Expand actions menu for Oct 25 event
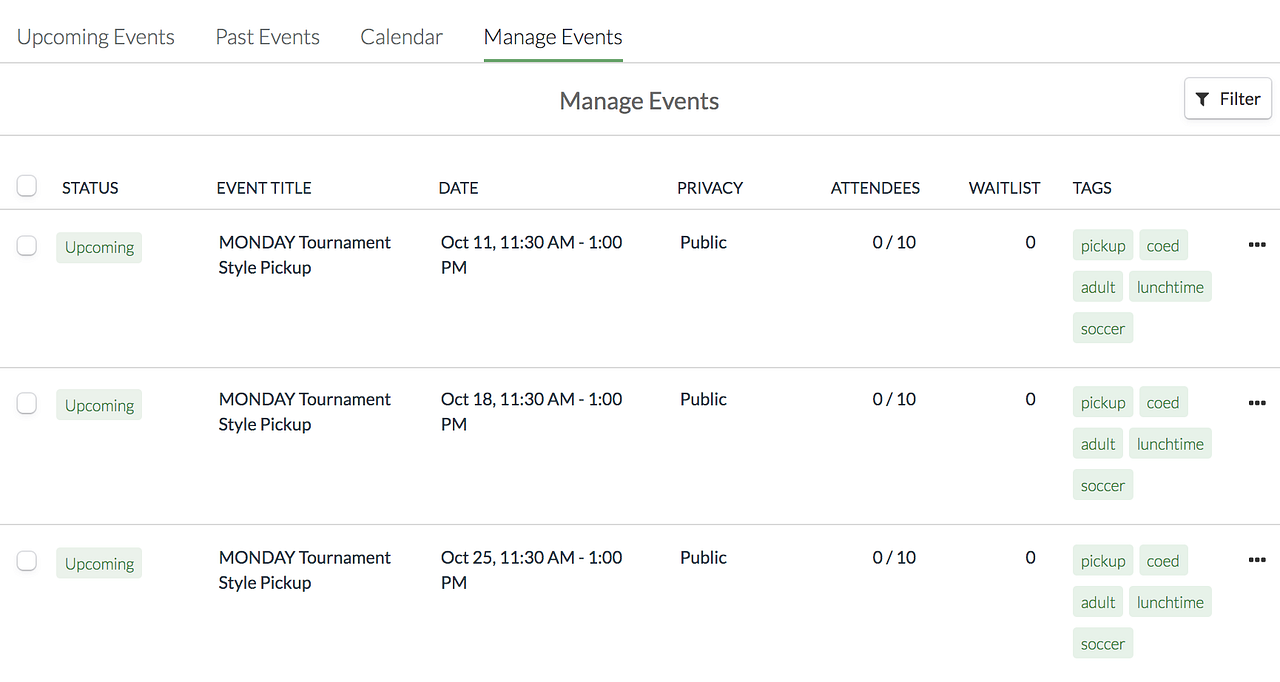The image size is (1280, 682). click(x=1257, y=560)
